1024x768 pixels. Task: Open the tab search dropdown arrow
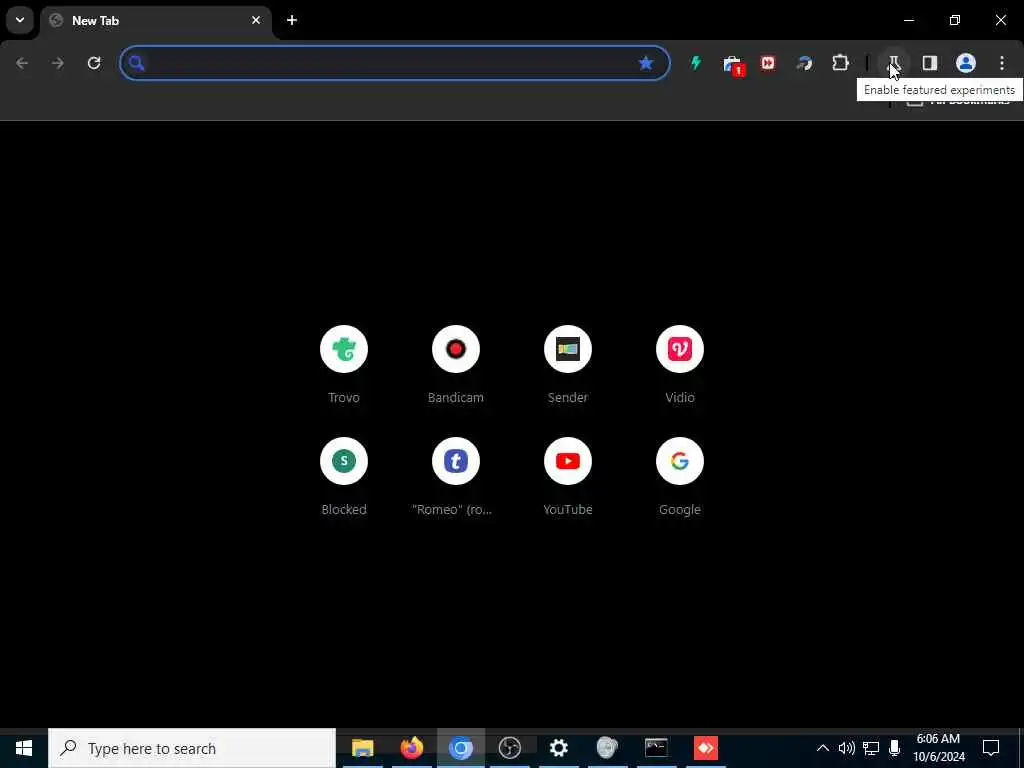pos(20,20)
